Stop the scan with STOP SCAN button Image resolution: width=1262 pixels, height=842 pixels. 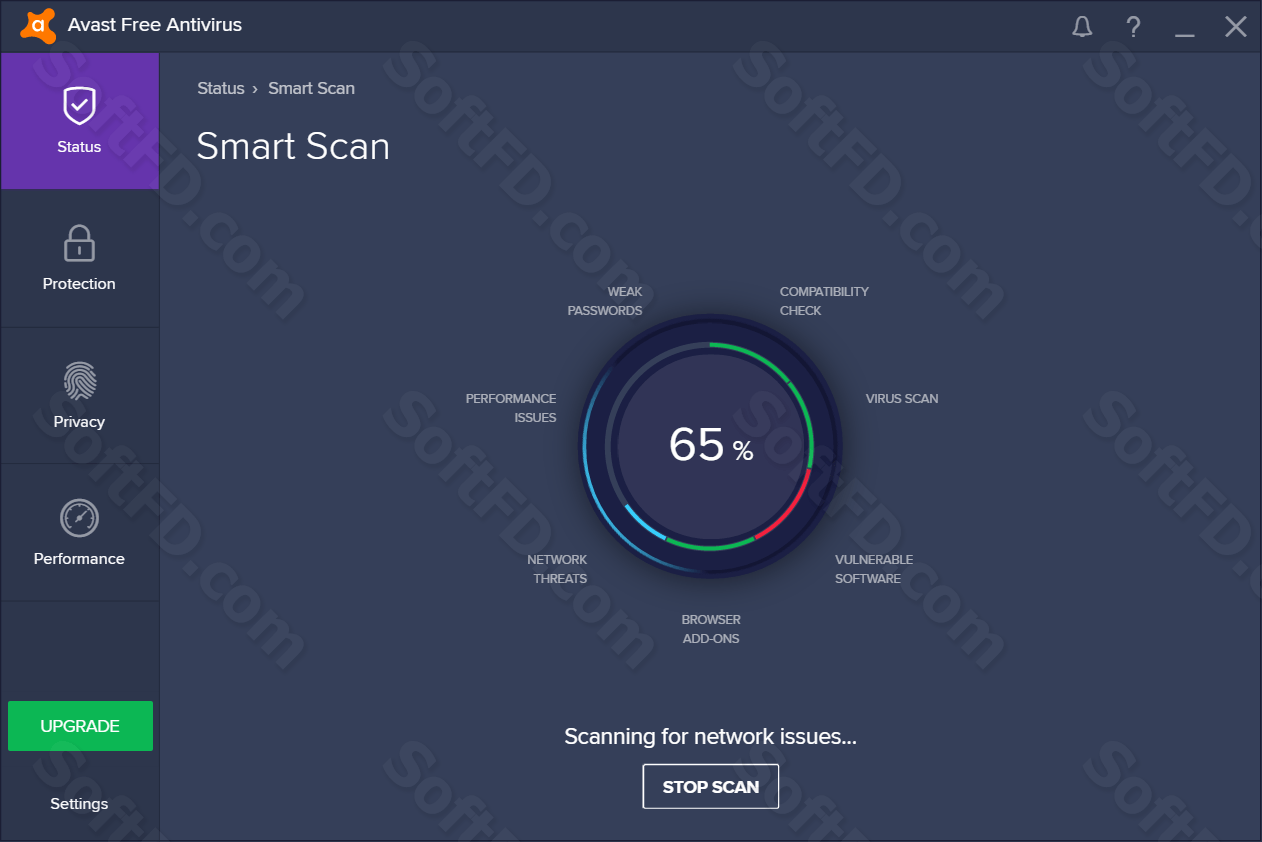(711, 787)
